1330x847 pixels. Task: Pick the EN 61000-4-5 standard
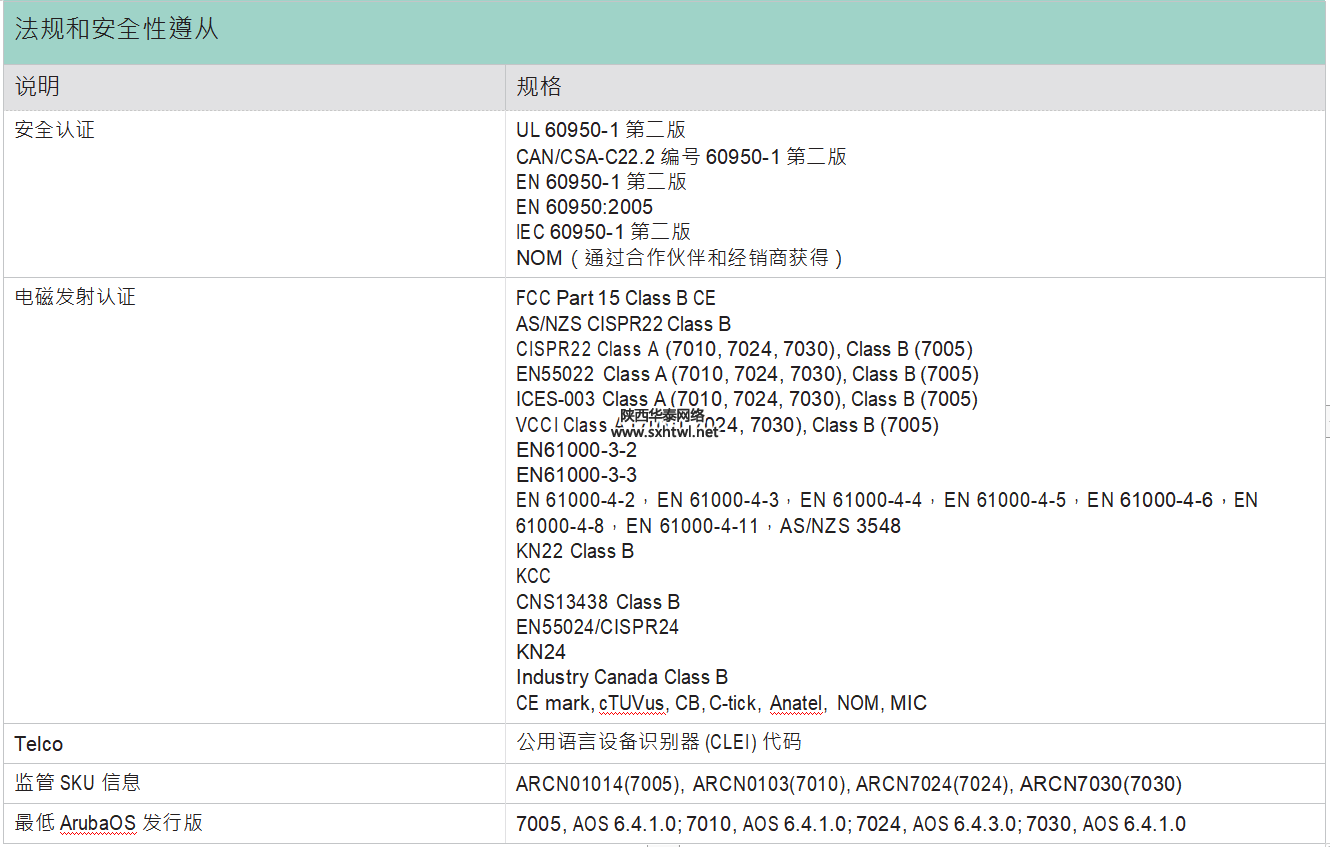[x=1005, y=500]
